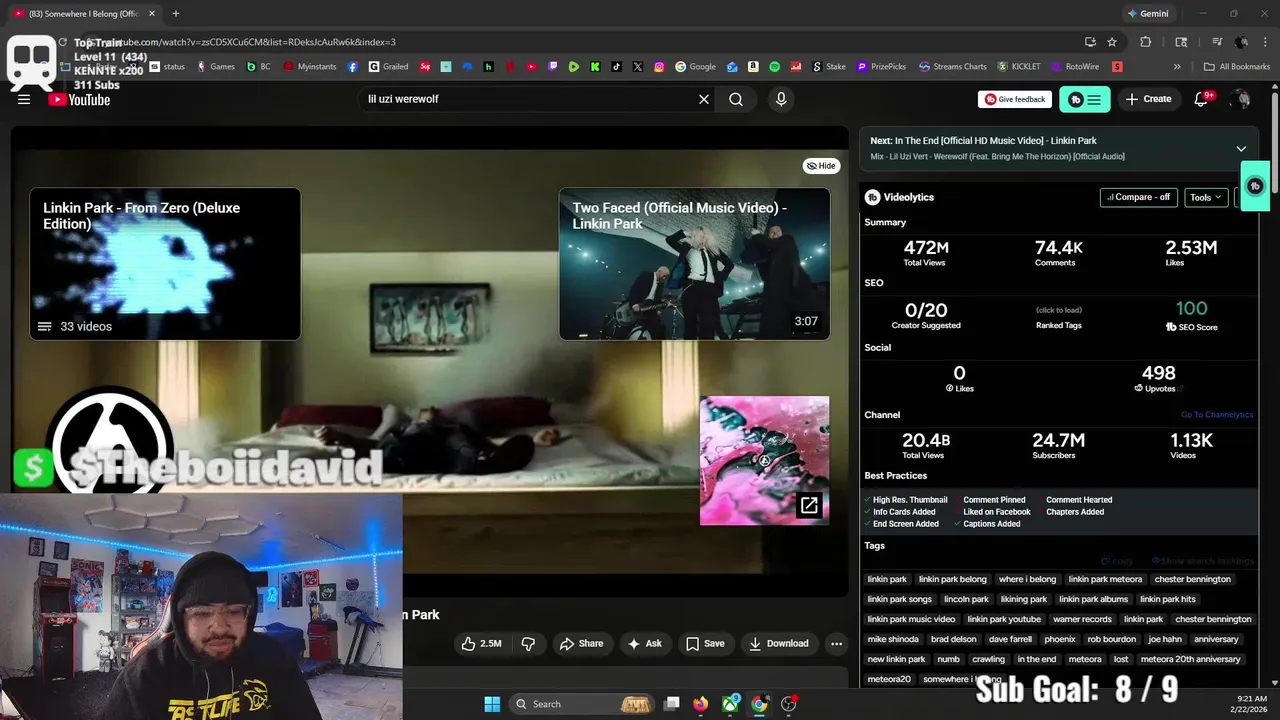
Task: Open the YouTube guide hamburger menu
Action: click(24, 99)
